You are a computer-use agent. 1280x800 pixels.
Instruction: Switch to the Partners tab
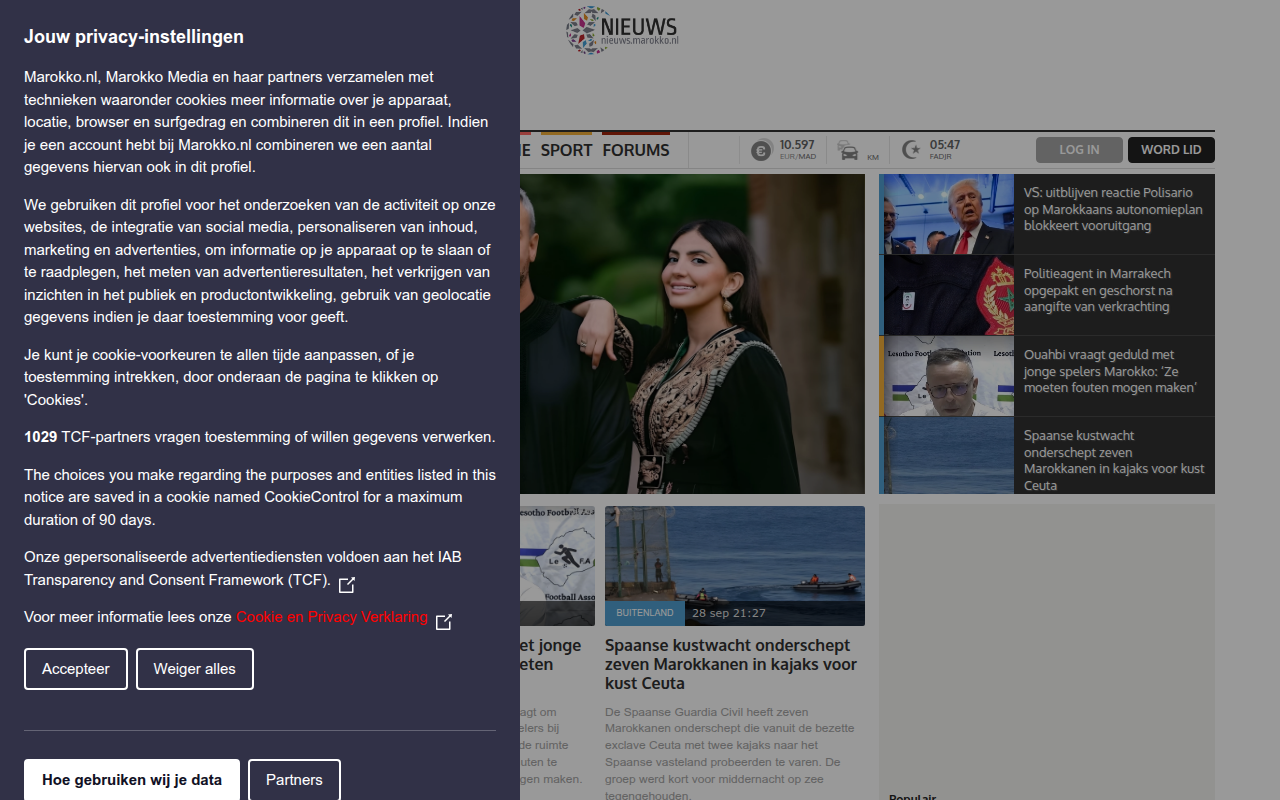click(x=294, y=780)
